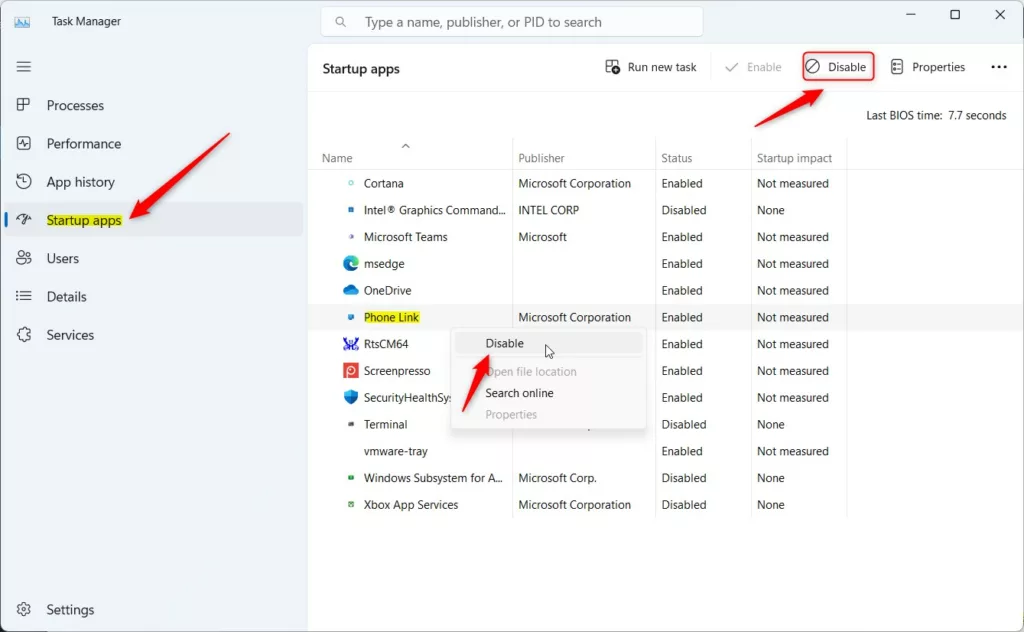Click the Cortana circle icon
Image resolution: width=1024 pixels, height=632 pixels.
point(351,183)
